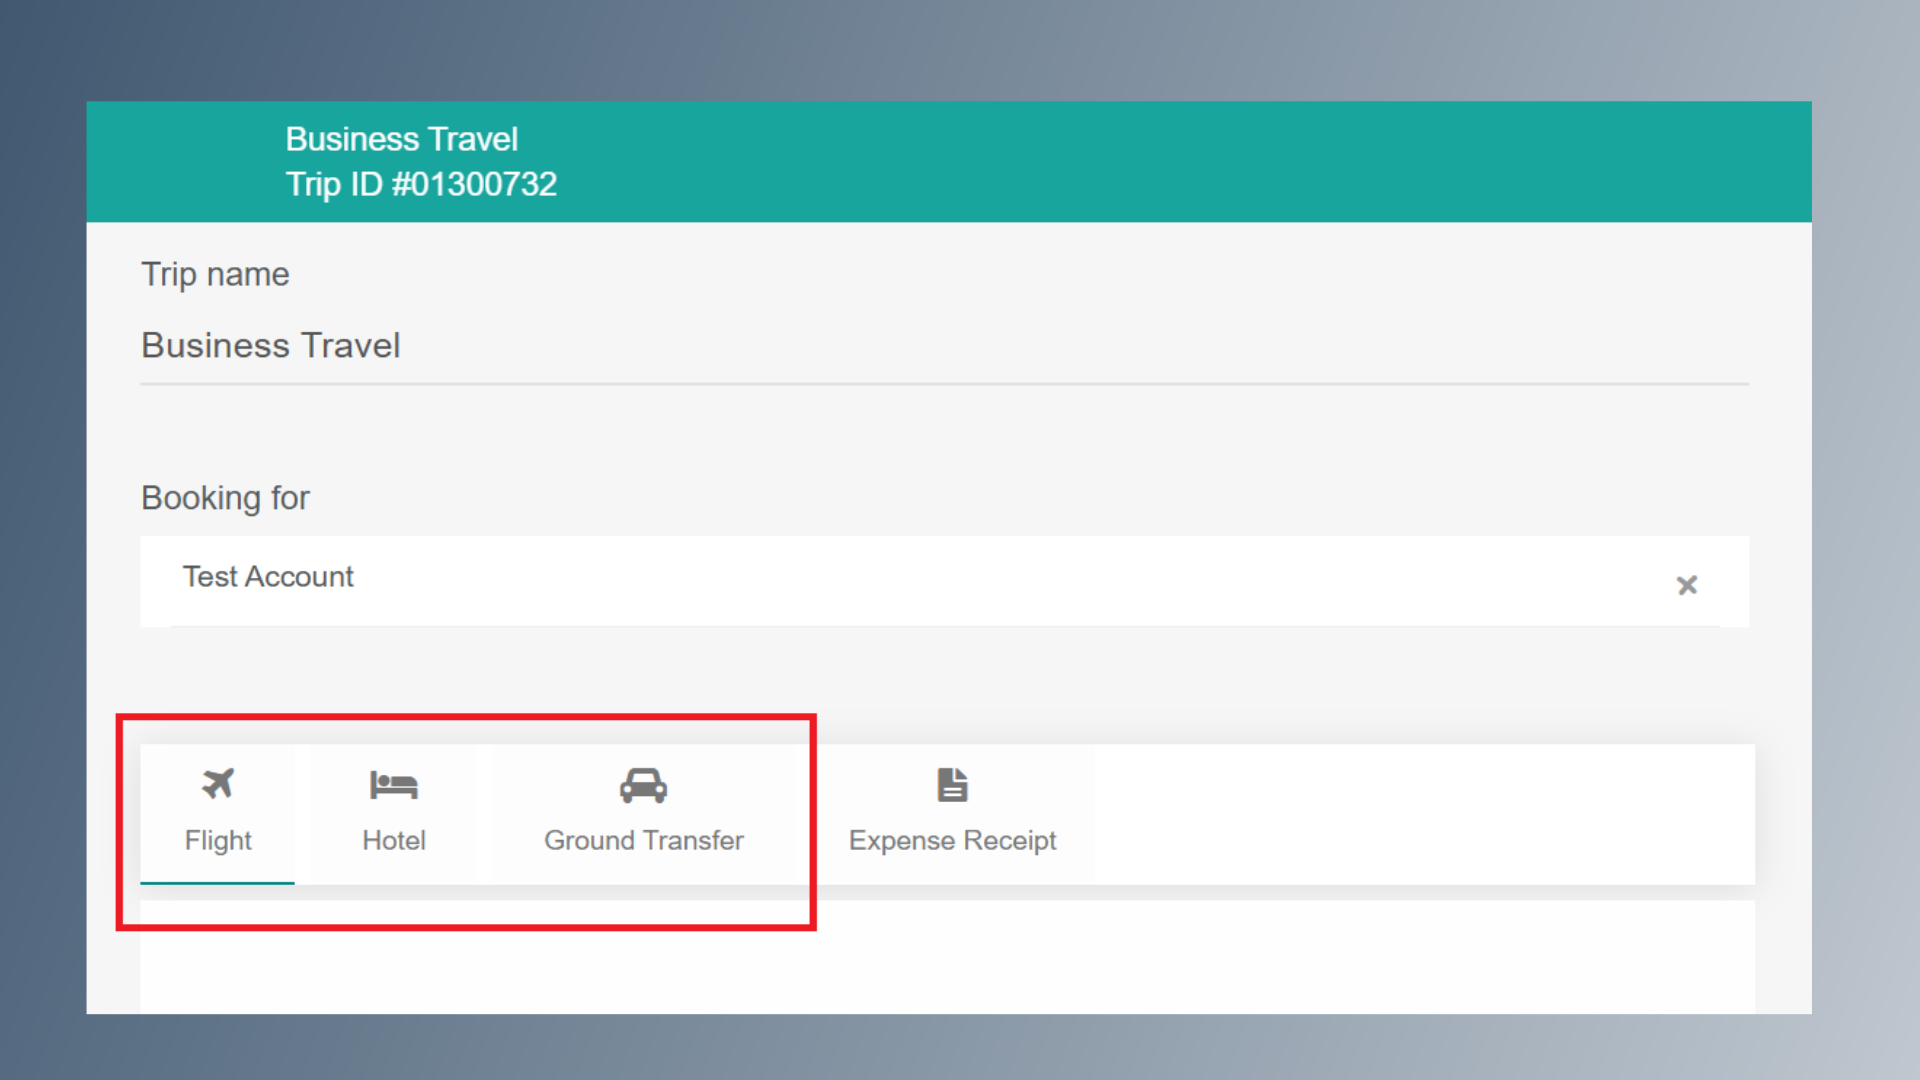Click the car icon for Ground Transfer
The height and width of the screenshot is (1080, 1920).
(x=643, y=786)
